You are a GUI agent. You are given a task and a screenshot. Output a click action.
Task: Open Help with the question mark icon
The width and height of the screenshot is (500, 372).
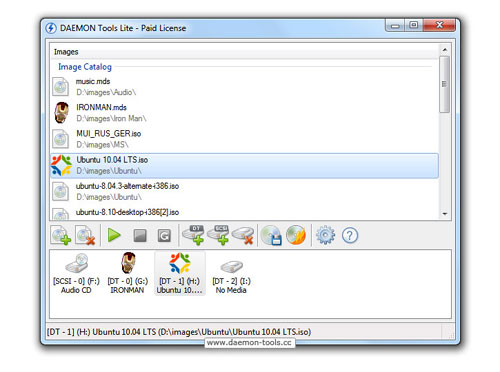(x=350, y=236)
